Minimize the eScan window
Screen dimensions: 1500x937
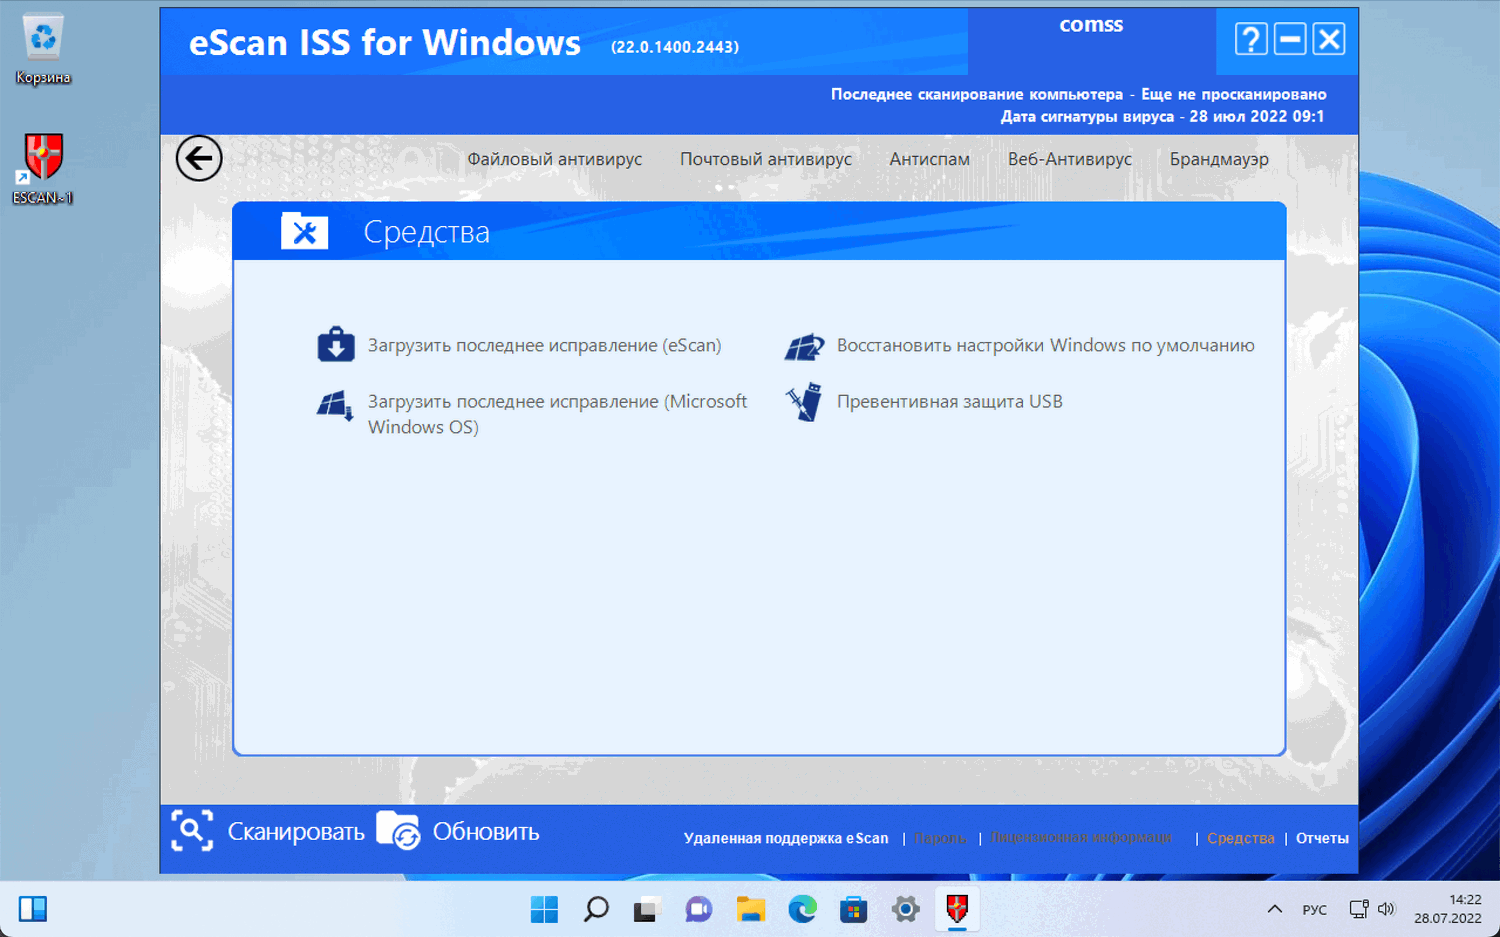click(x=1290, y=39)
